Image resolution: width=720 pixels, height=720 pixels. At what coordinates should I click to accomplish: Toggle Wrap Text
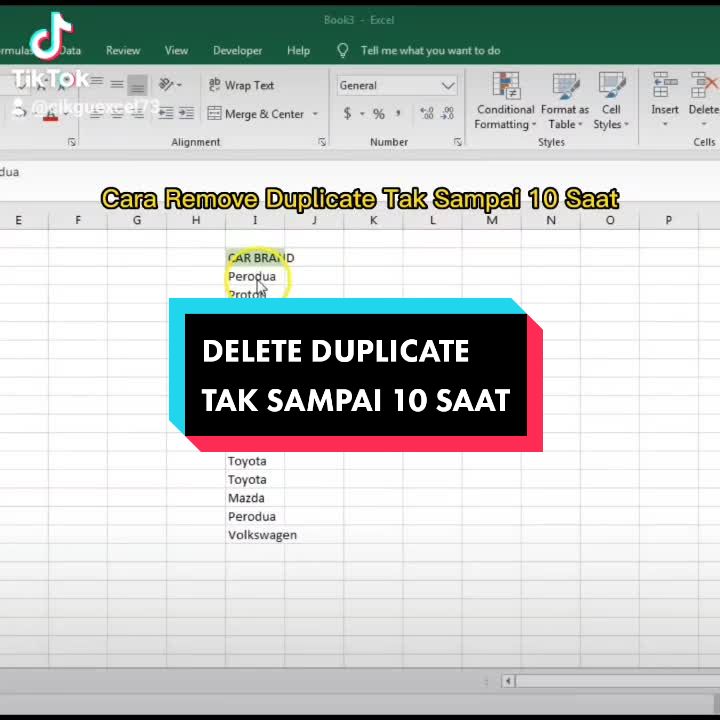[x=241, y=85]
